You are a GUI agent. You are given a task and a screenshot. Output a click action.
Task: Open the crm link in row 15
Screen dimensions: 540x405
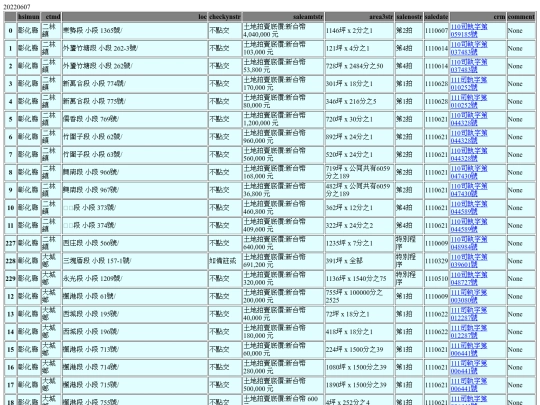pyautogui.click(x=469, y=350)
